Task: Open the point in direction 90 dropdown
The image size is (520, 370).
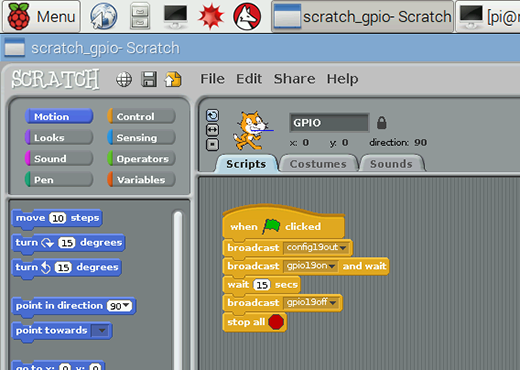Action: 126,306
